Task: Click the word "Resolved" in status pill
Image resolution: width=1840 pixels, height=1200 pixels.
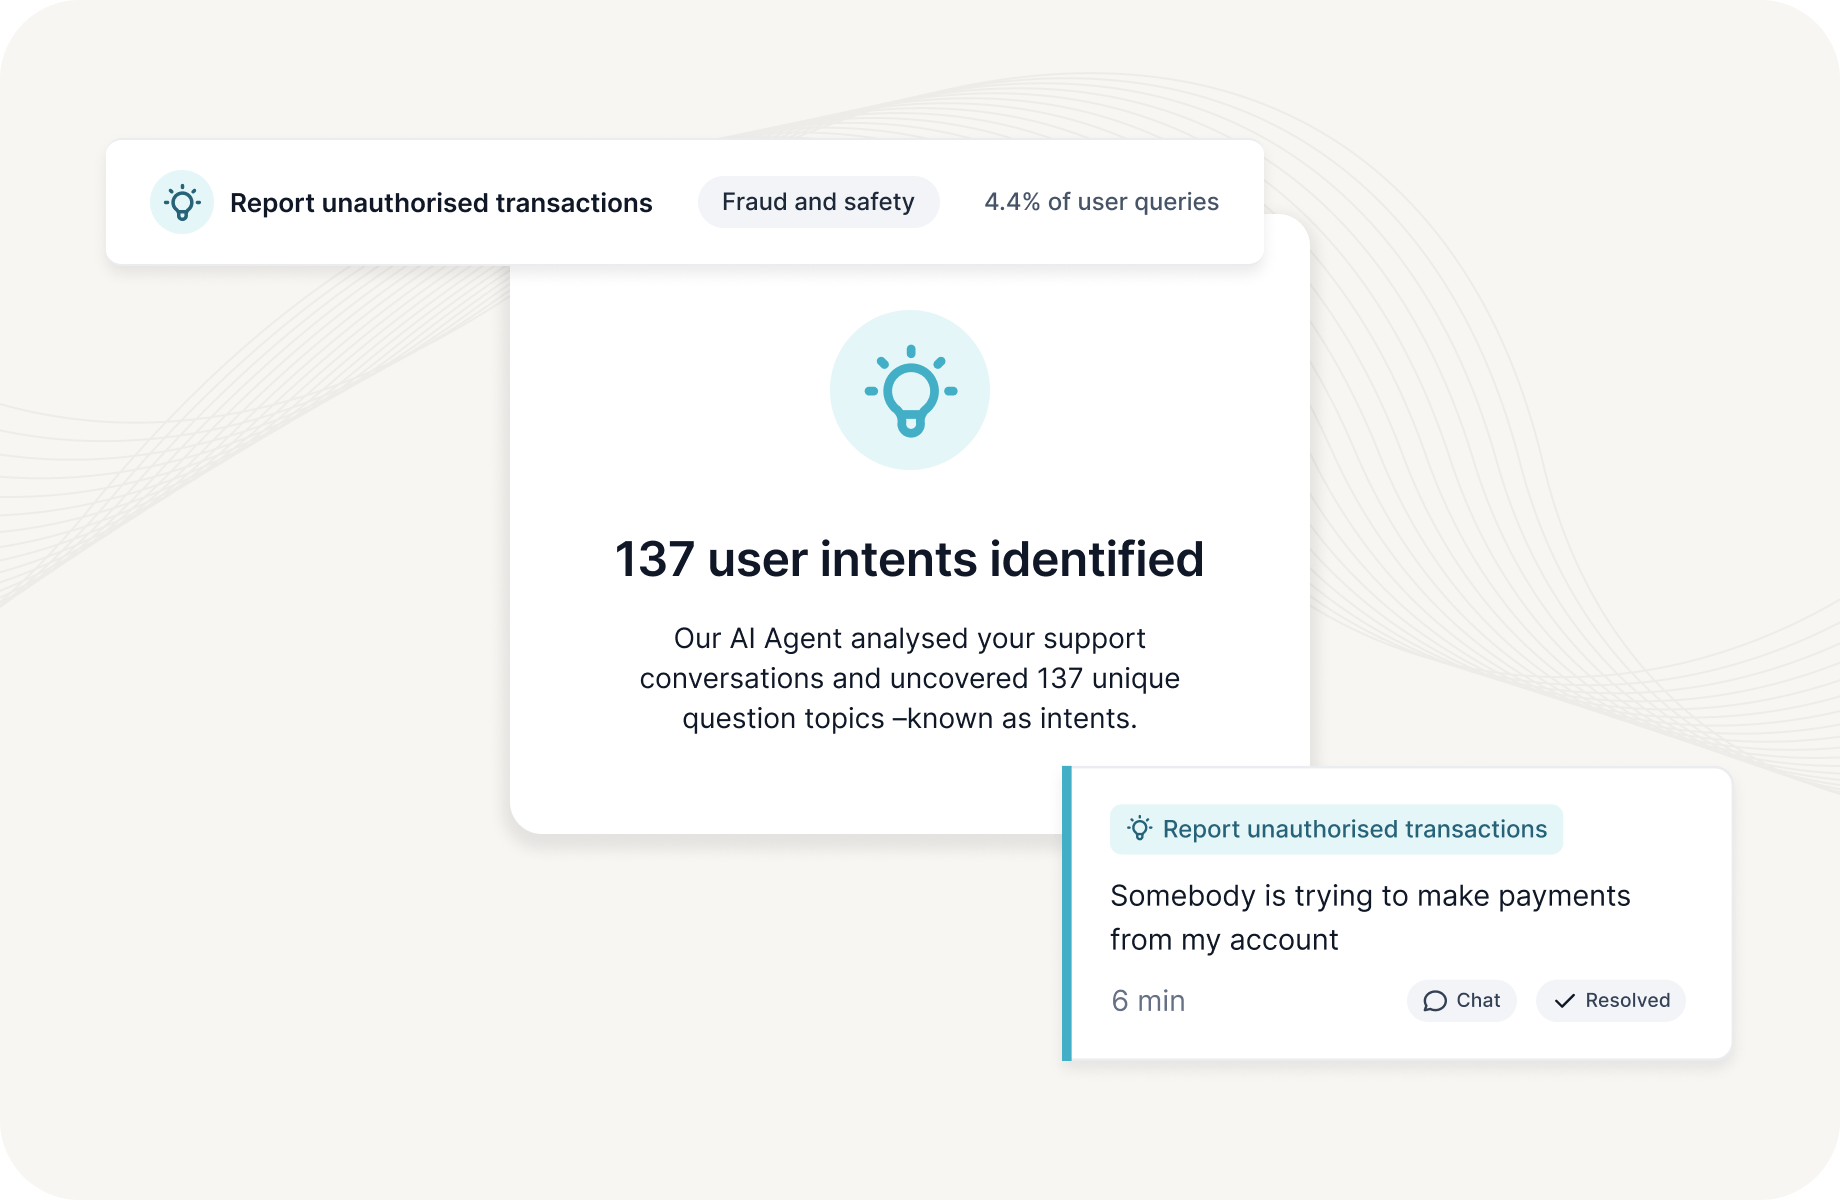Action: [1627, 1001]
